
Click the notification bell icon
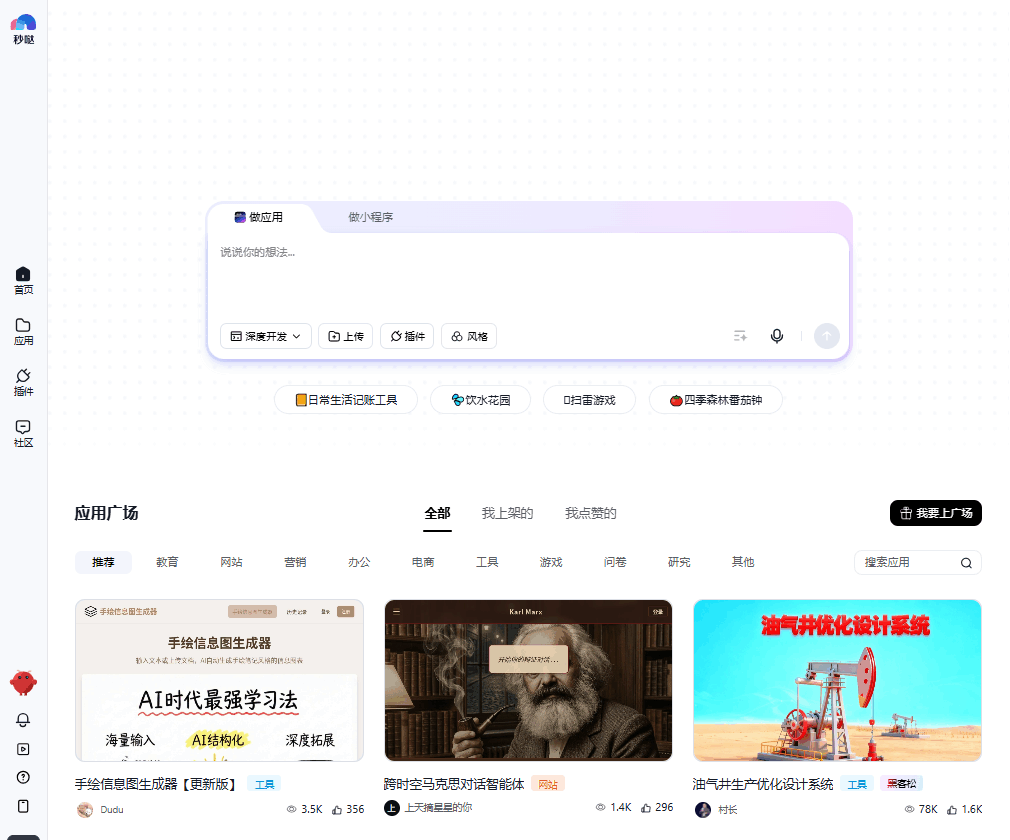click(x=23, y=720)
